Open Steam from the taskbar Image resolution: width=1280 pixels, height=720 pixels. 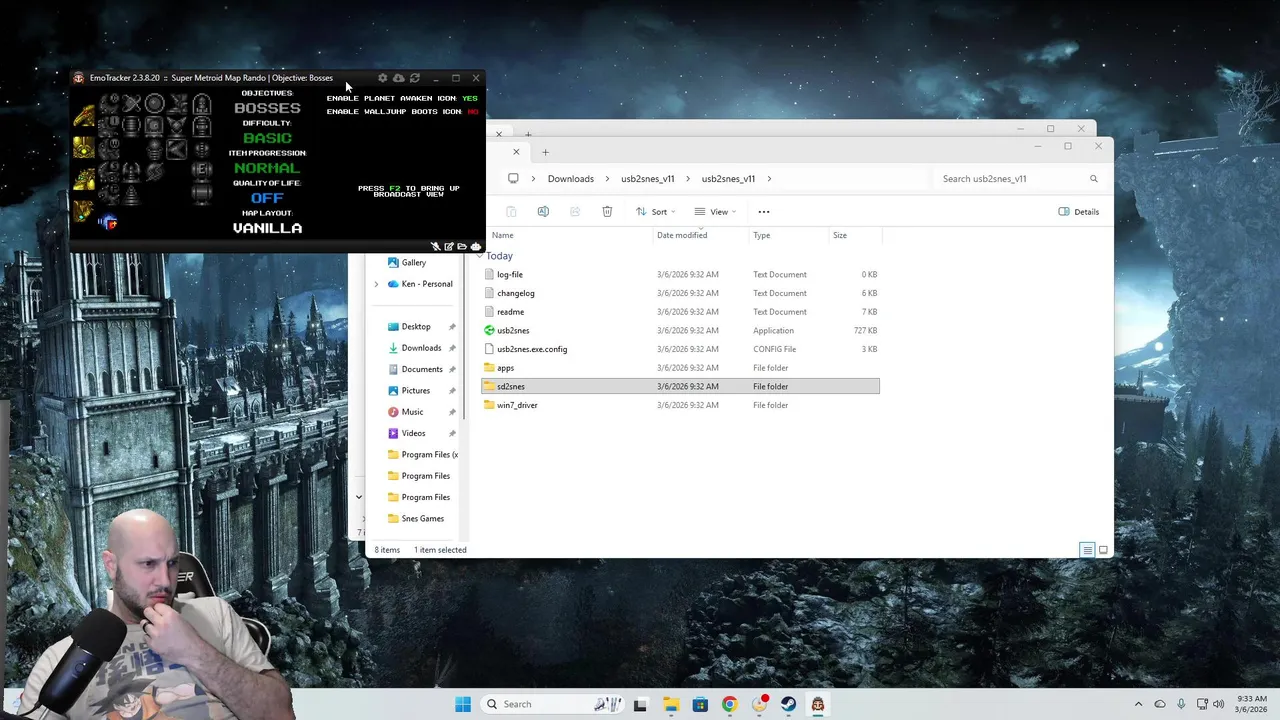tap(789, 704)
